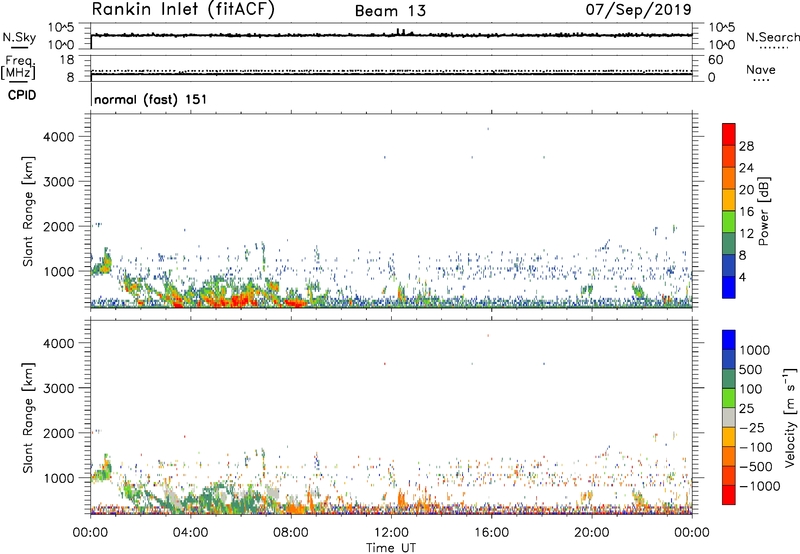This screenshot has height=554, width=800.
Task: Pick the light green 12–16 dB power swatch
Action: click(x=729, y=222)
